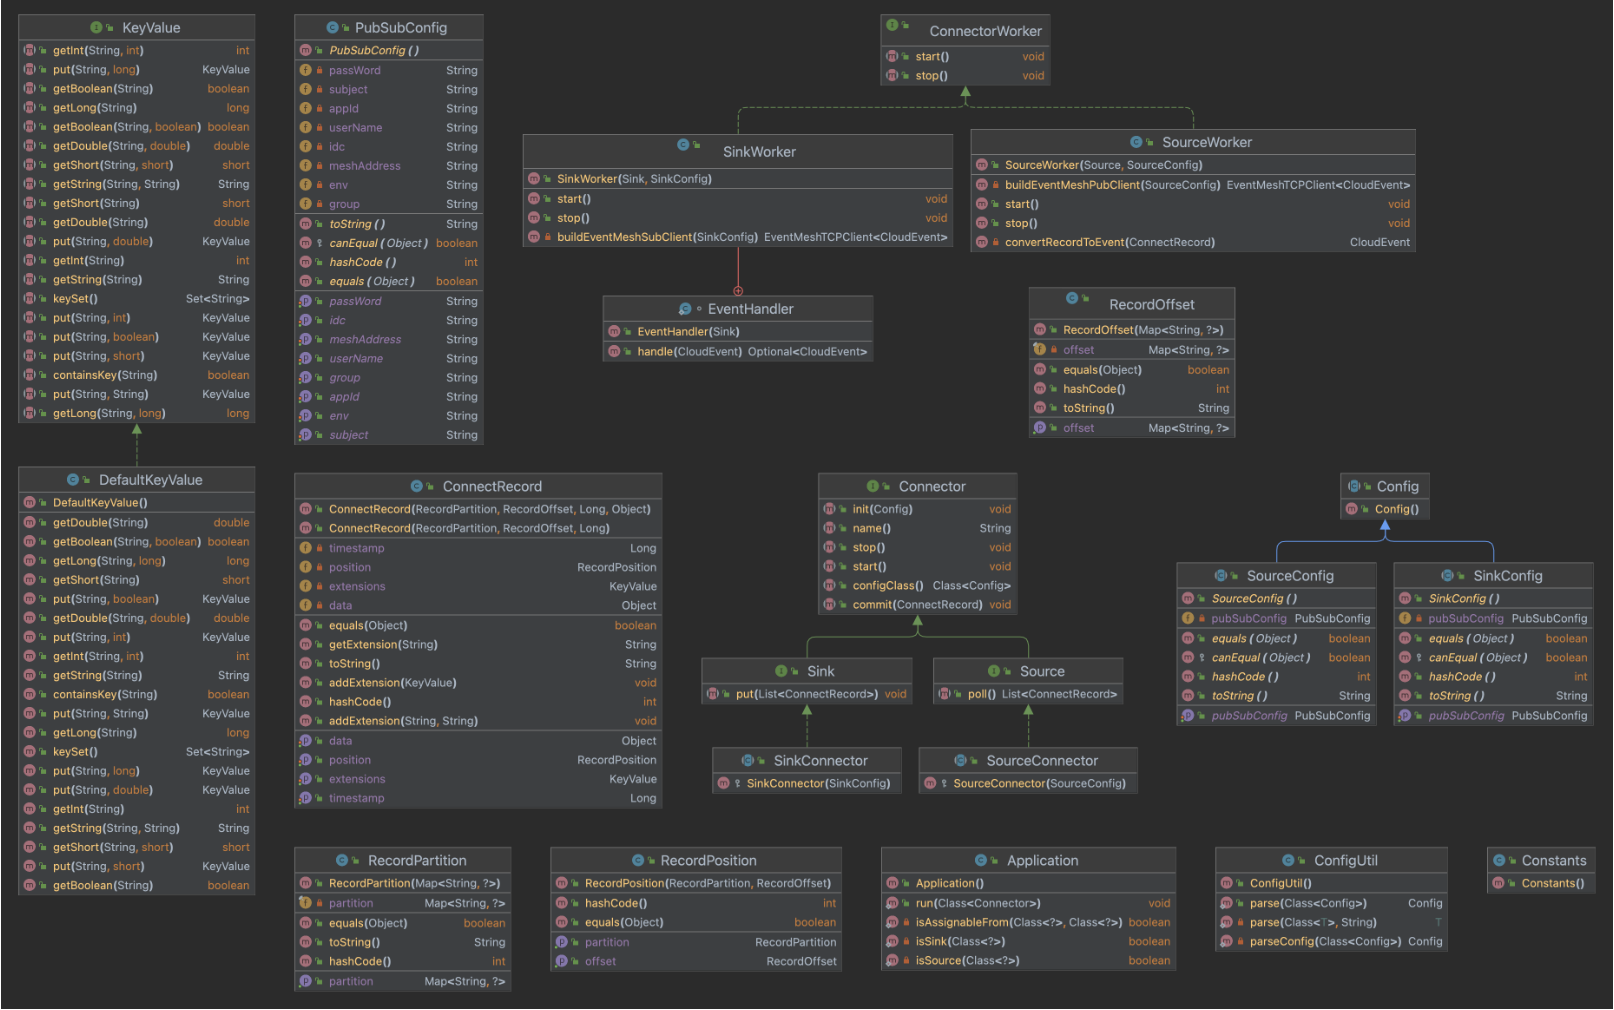Image resolution: width=1614 pixels, height=1010 pixels.
Task: Click the method icon beside handle(CloudEvent)
Action: 614,352
